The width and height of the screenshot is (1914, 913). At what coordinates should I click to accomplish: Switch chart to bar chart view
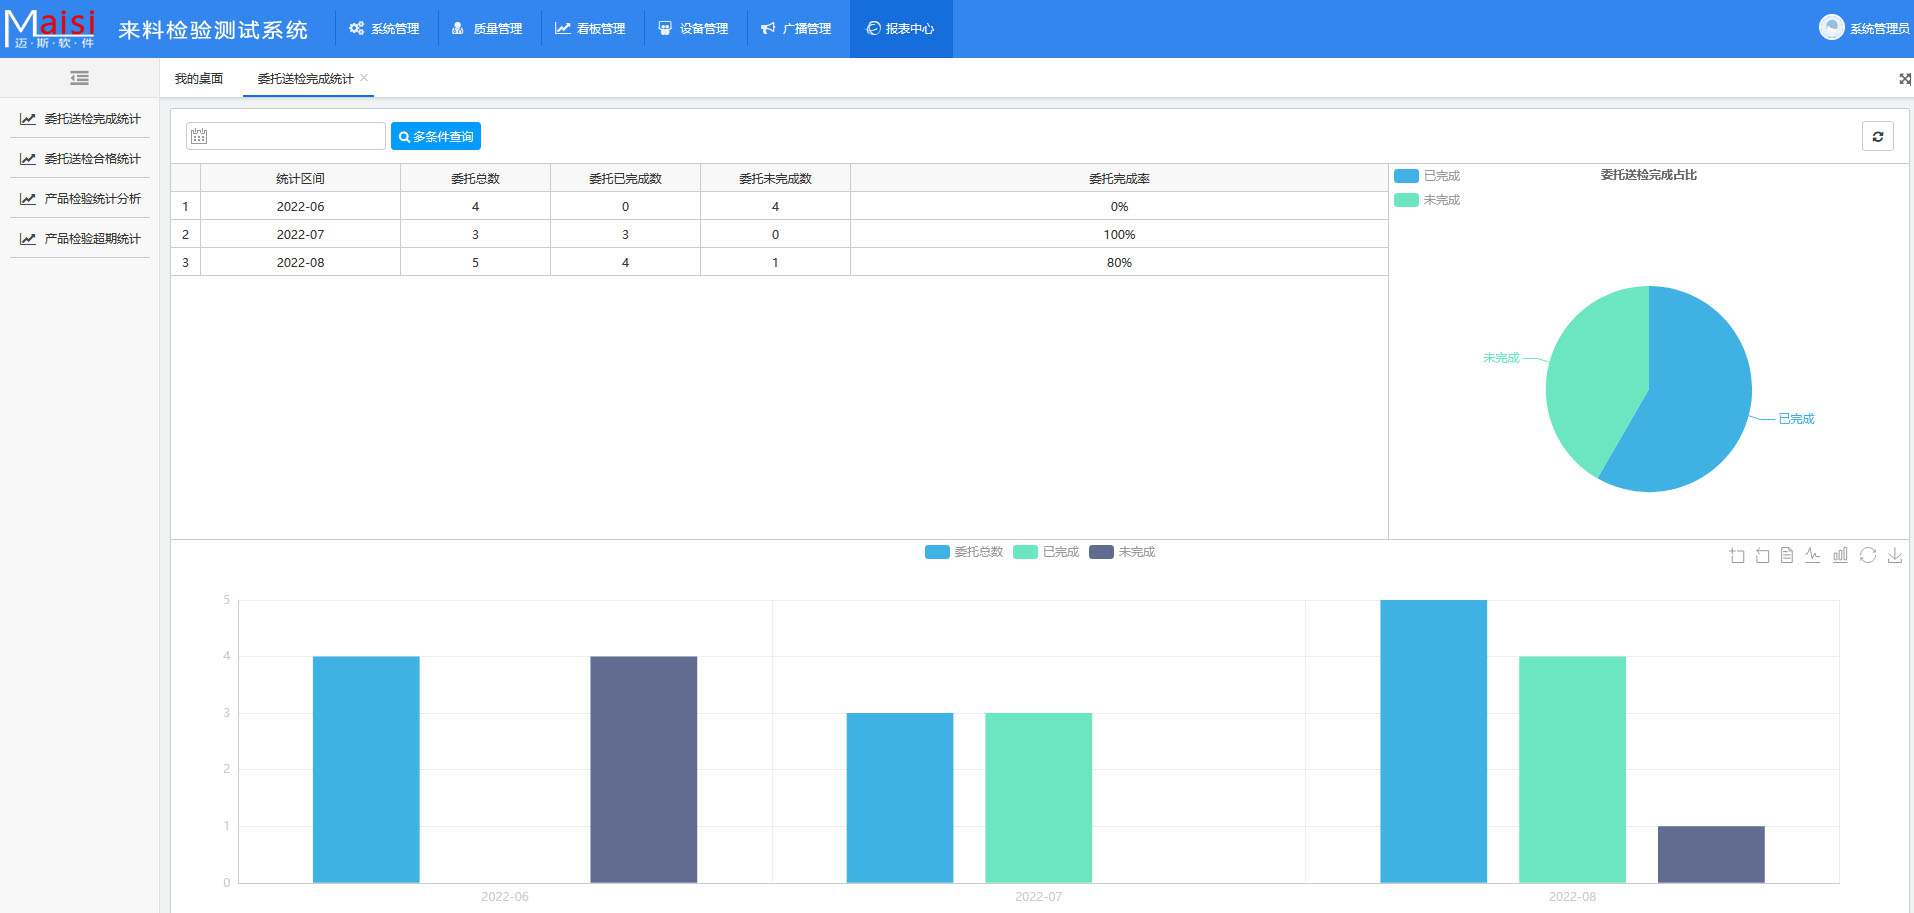(1840, 556)
